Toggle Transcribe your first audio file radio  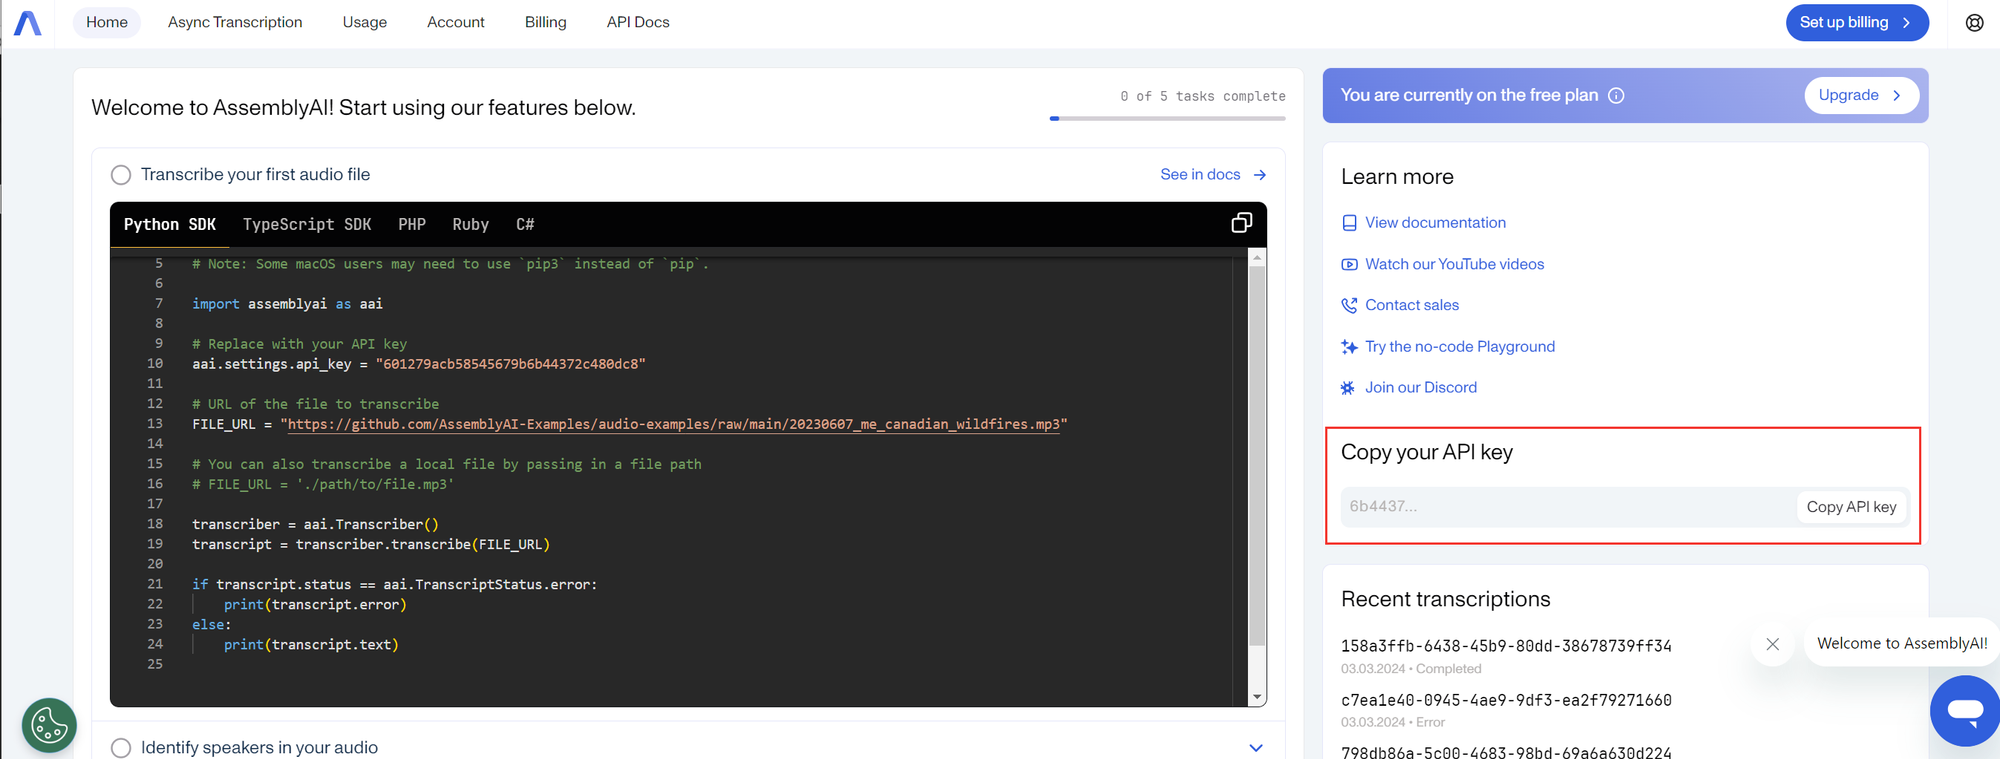click(x=121, y=175)
